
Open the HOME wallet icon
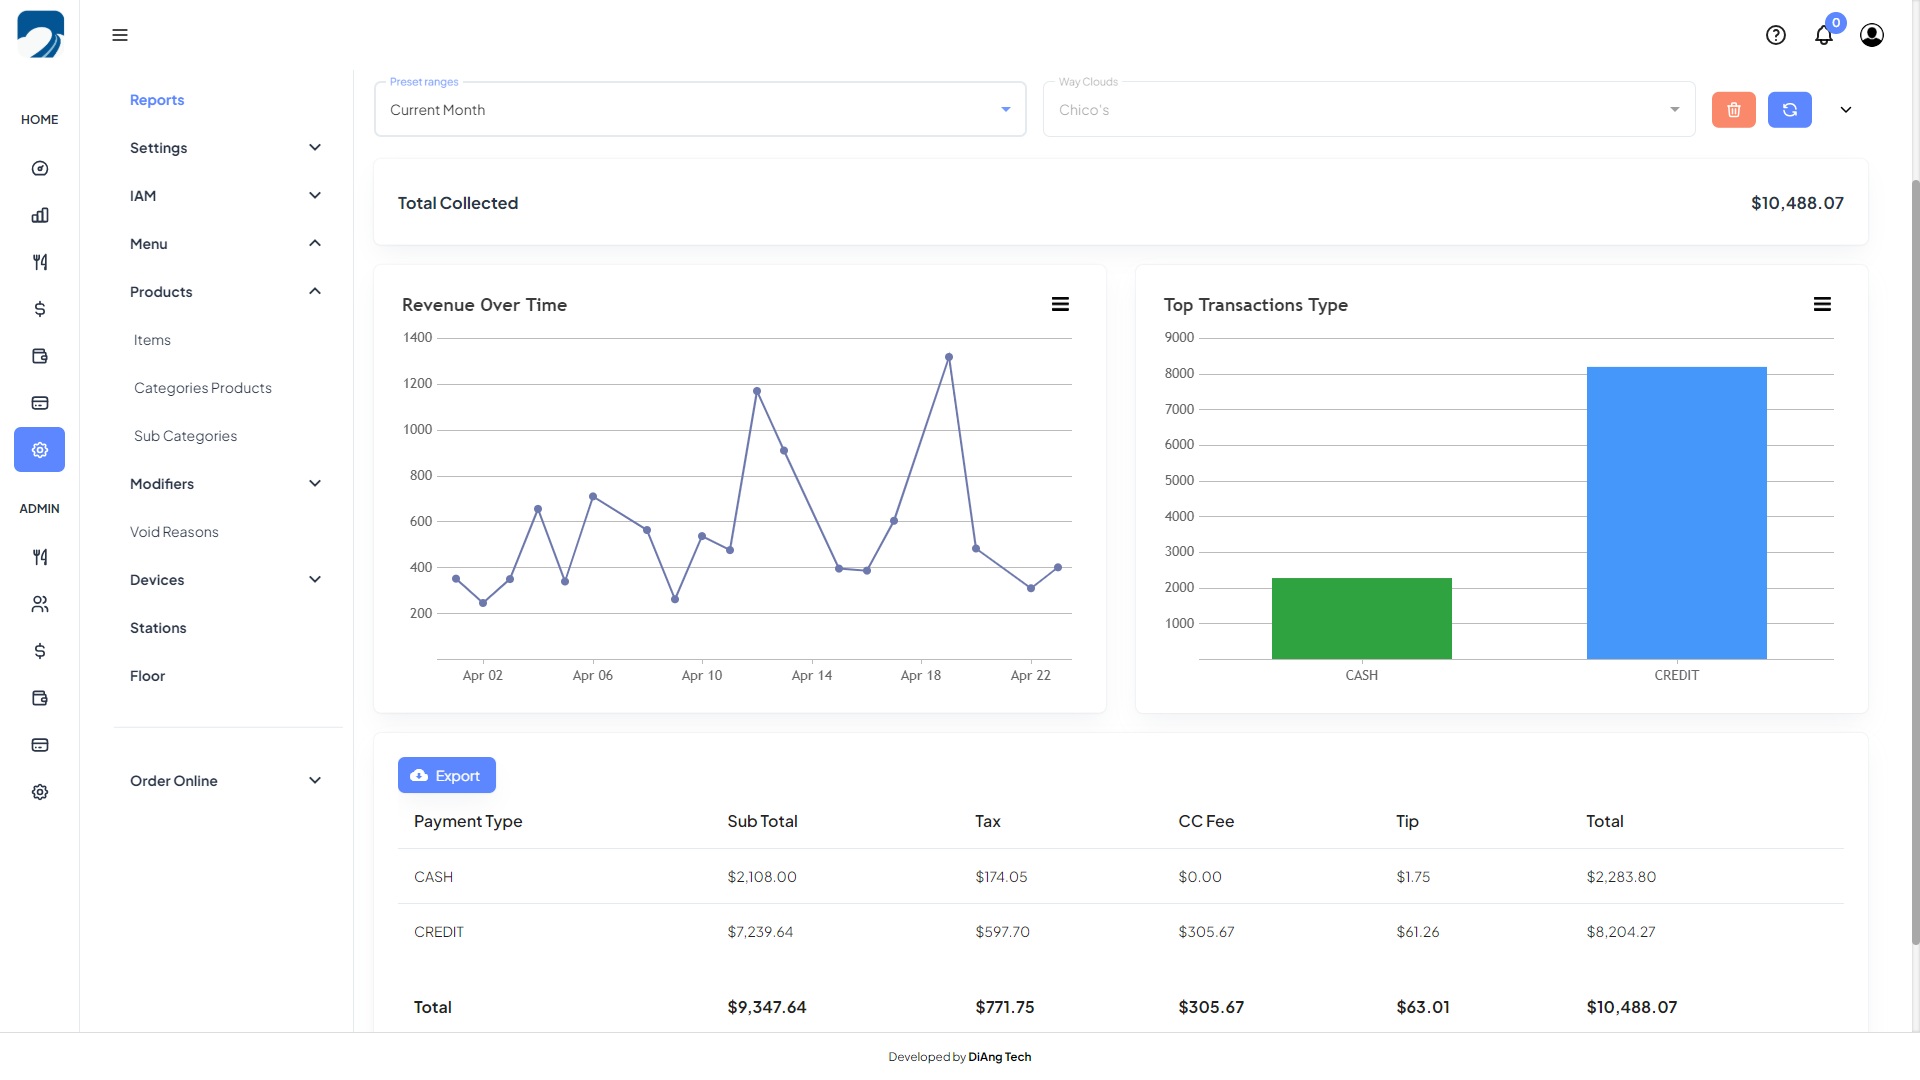point(40,356)
